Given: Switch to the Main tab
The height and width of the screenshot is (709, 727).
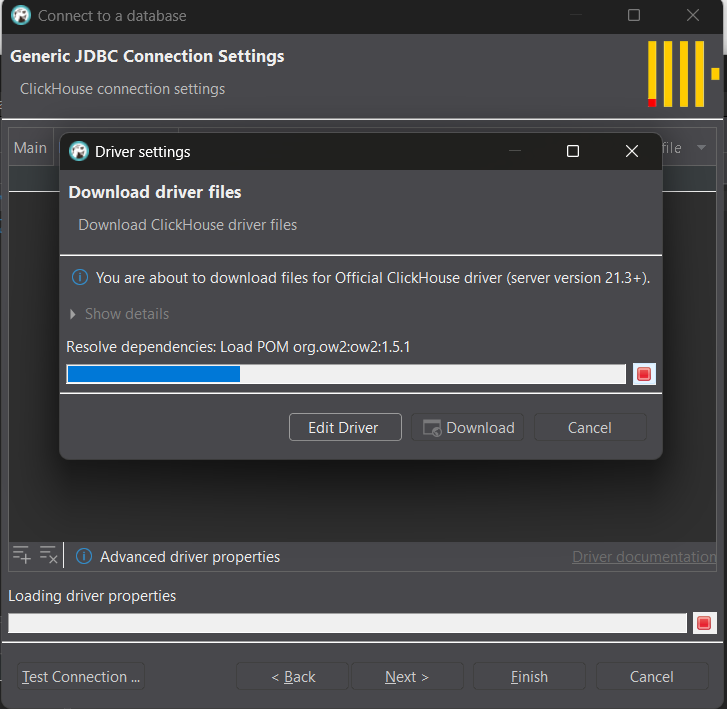Looking at the screenshot, I should (30, 148).
